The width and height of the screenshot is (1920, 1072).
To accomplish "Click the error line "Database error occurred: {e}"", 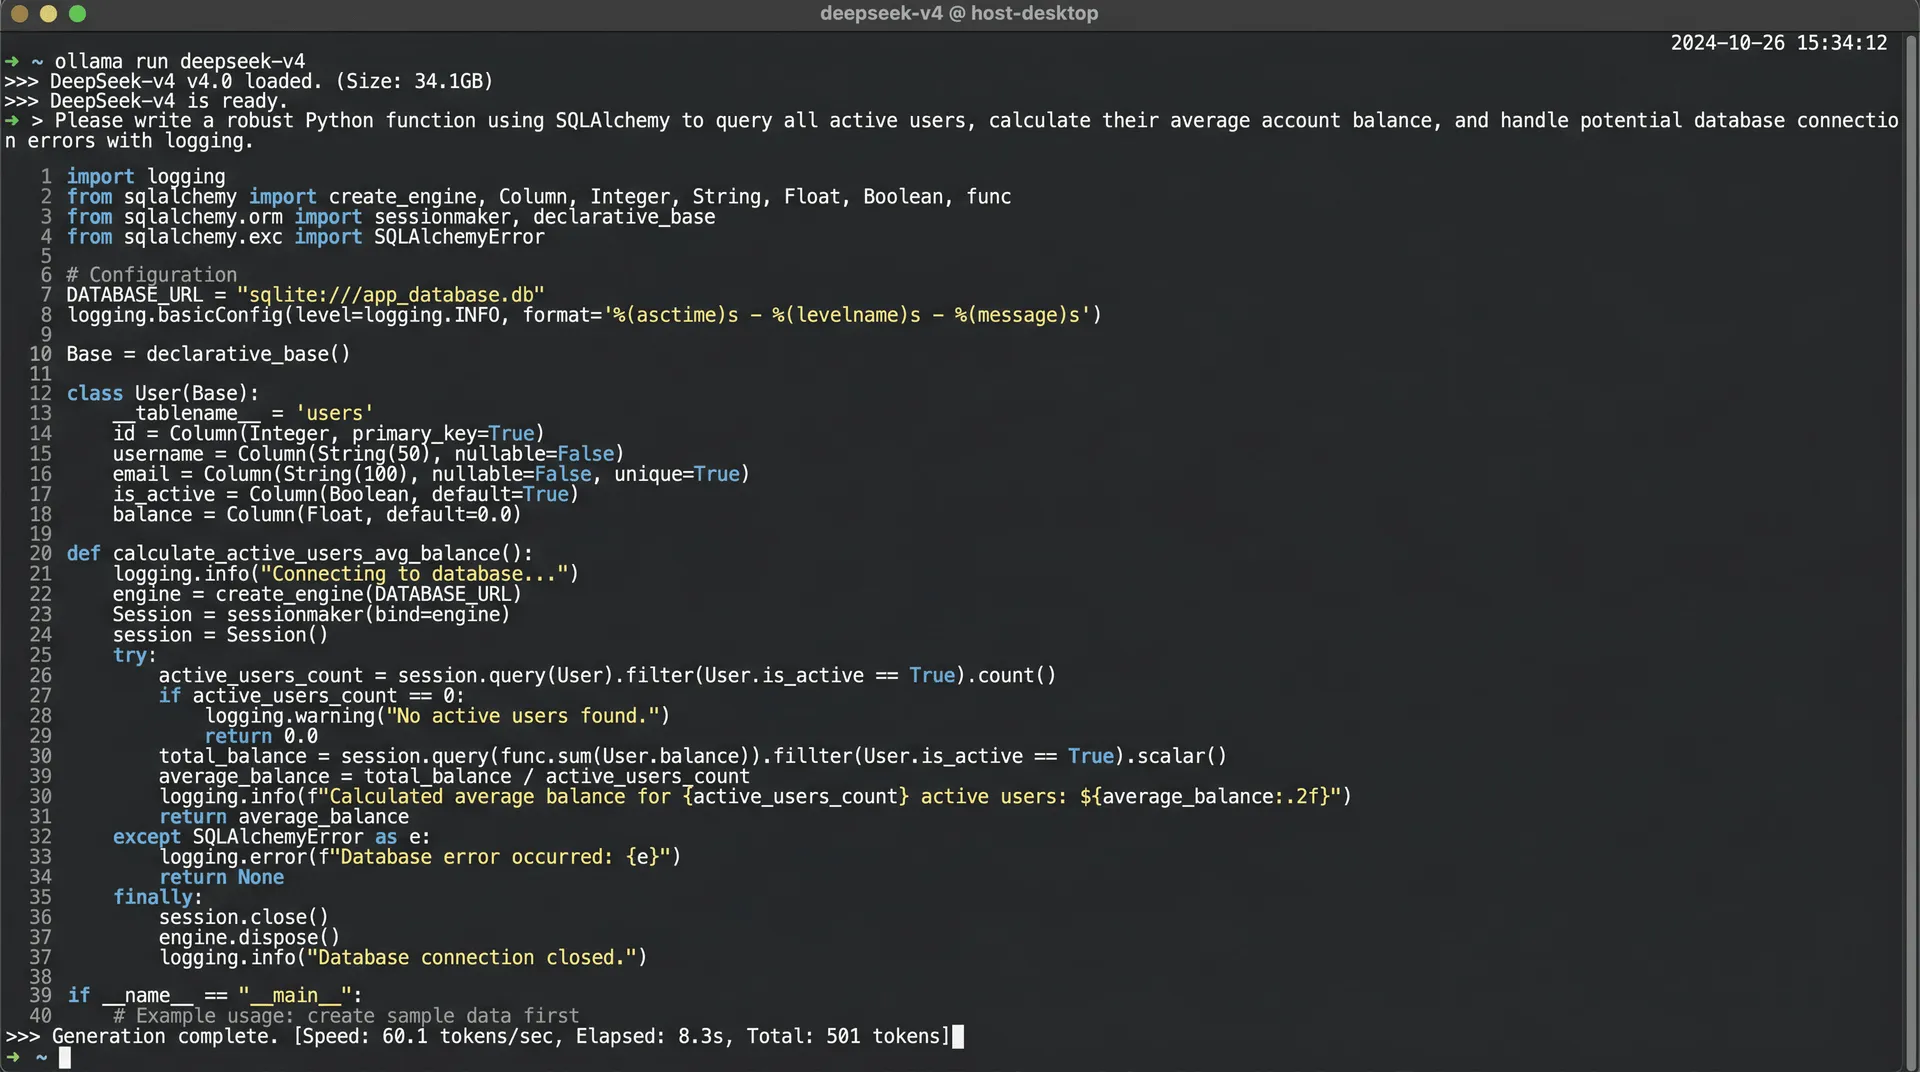I will point(420,857).
